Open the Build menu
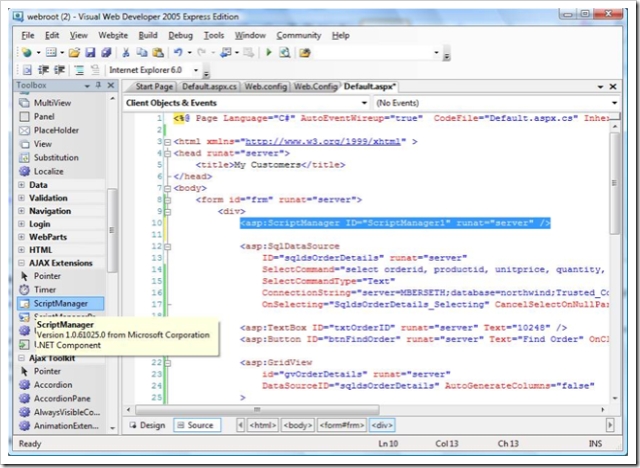Viewport: 640px width, 468px height. (x=148, y=35)
